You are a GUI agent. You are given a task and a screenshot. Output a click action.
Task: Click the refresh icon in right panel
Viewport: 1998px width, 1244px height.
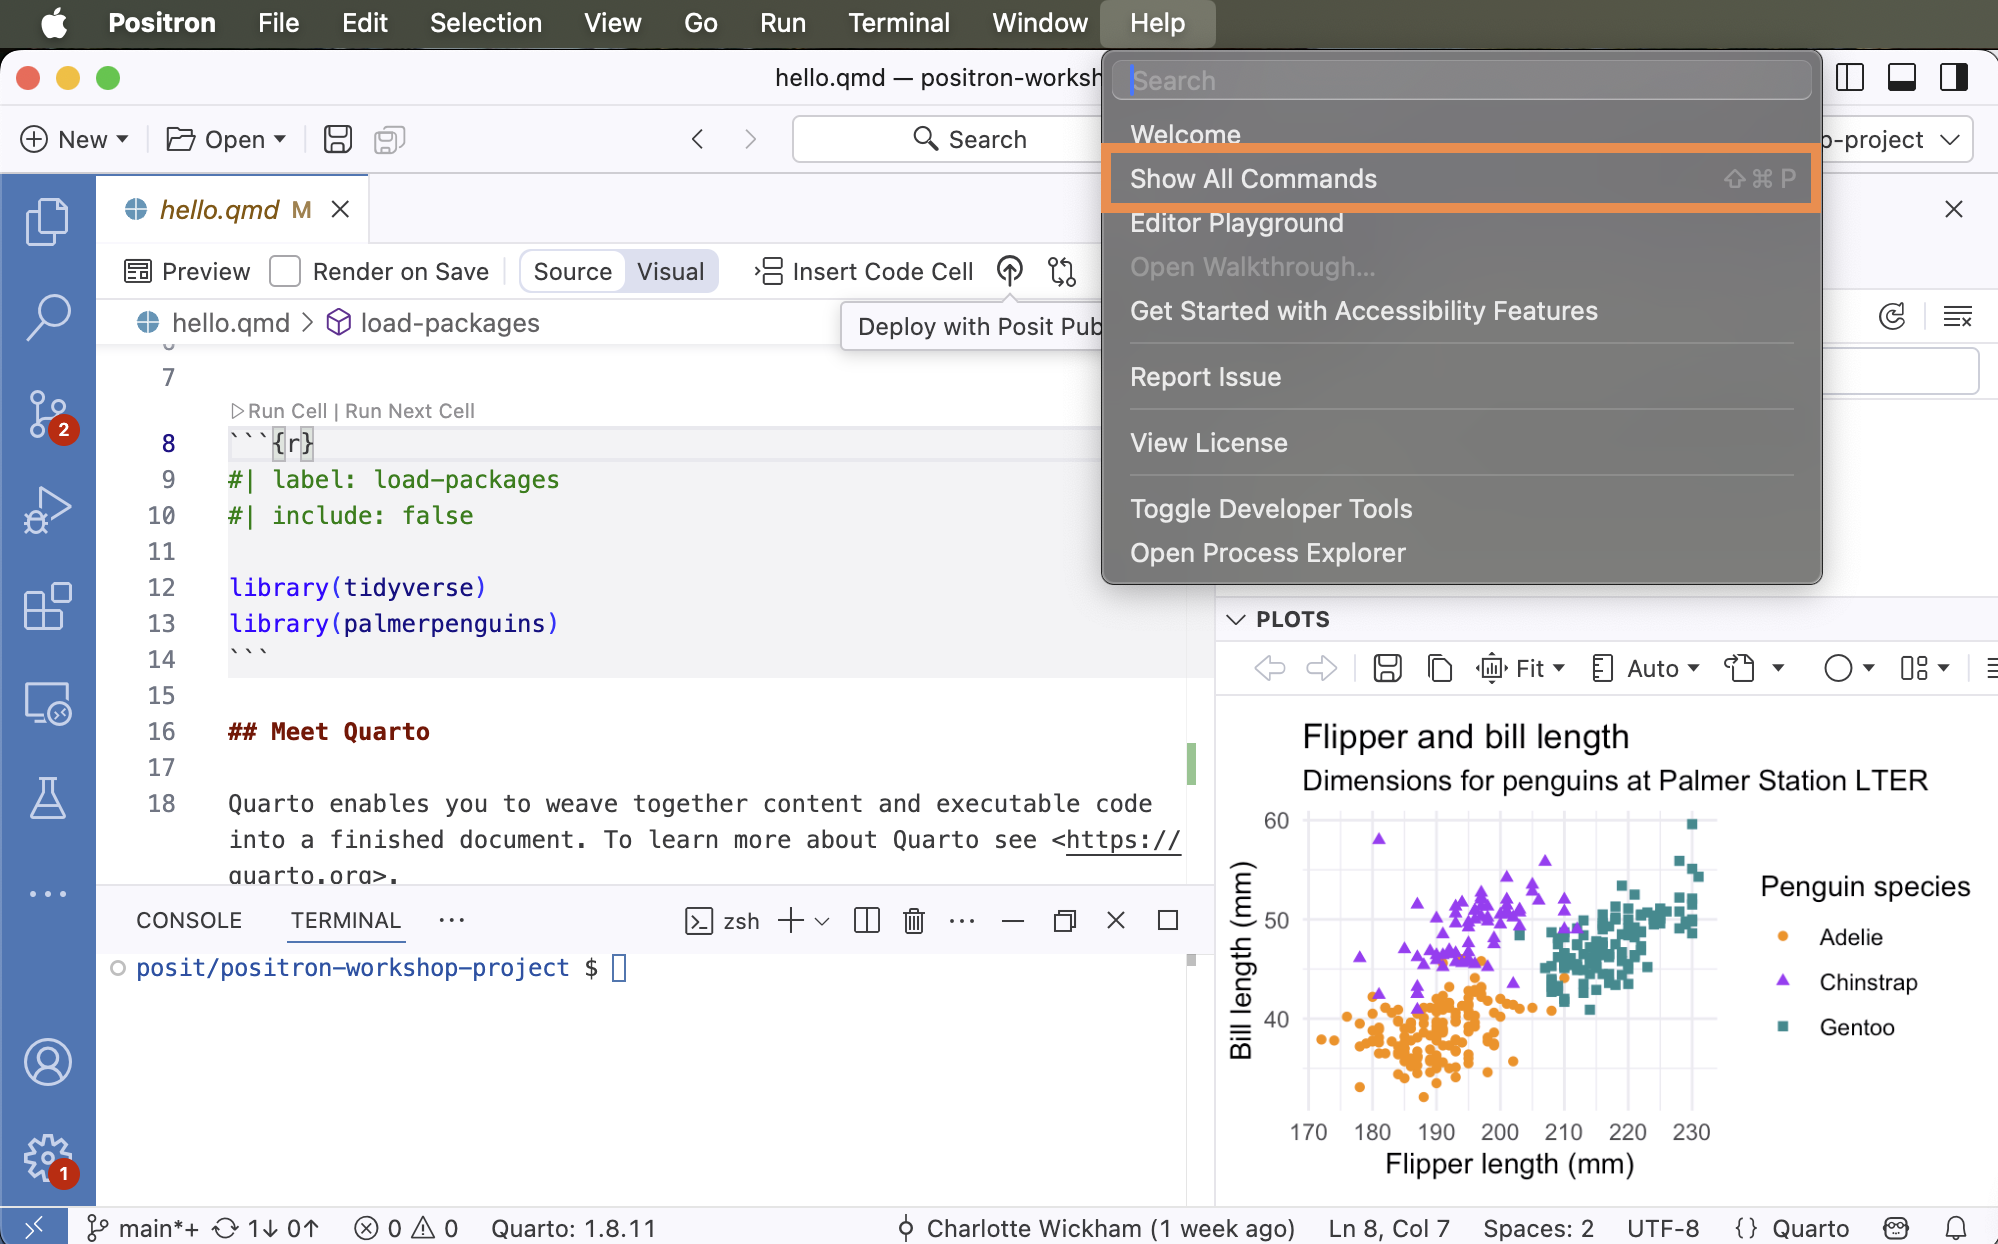(x=1892, y=317)
